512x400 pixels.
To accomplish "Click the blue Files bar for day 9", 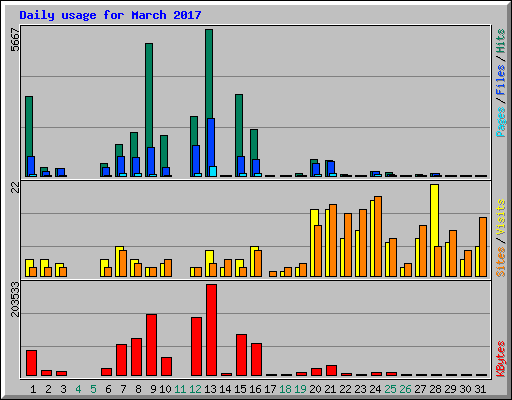I will pos(151,161).
